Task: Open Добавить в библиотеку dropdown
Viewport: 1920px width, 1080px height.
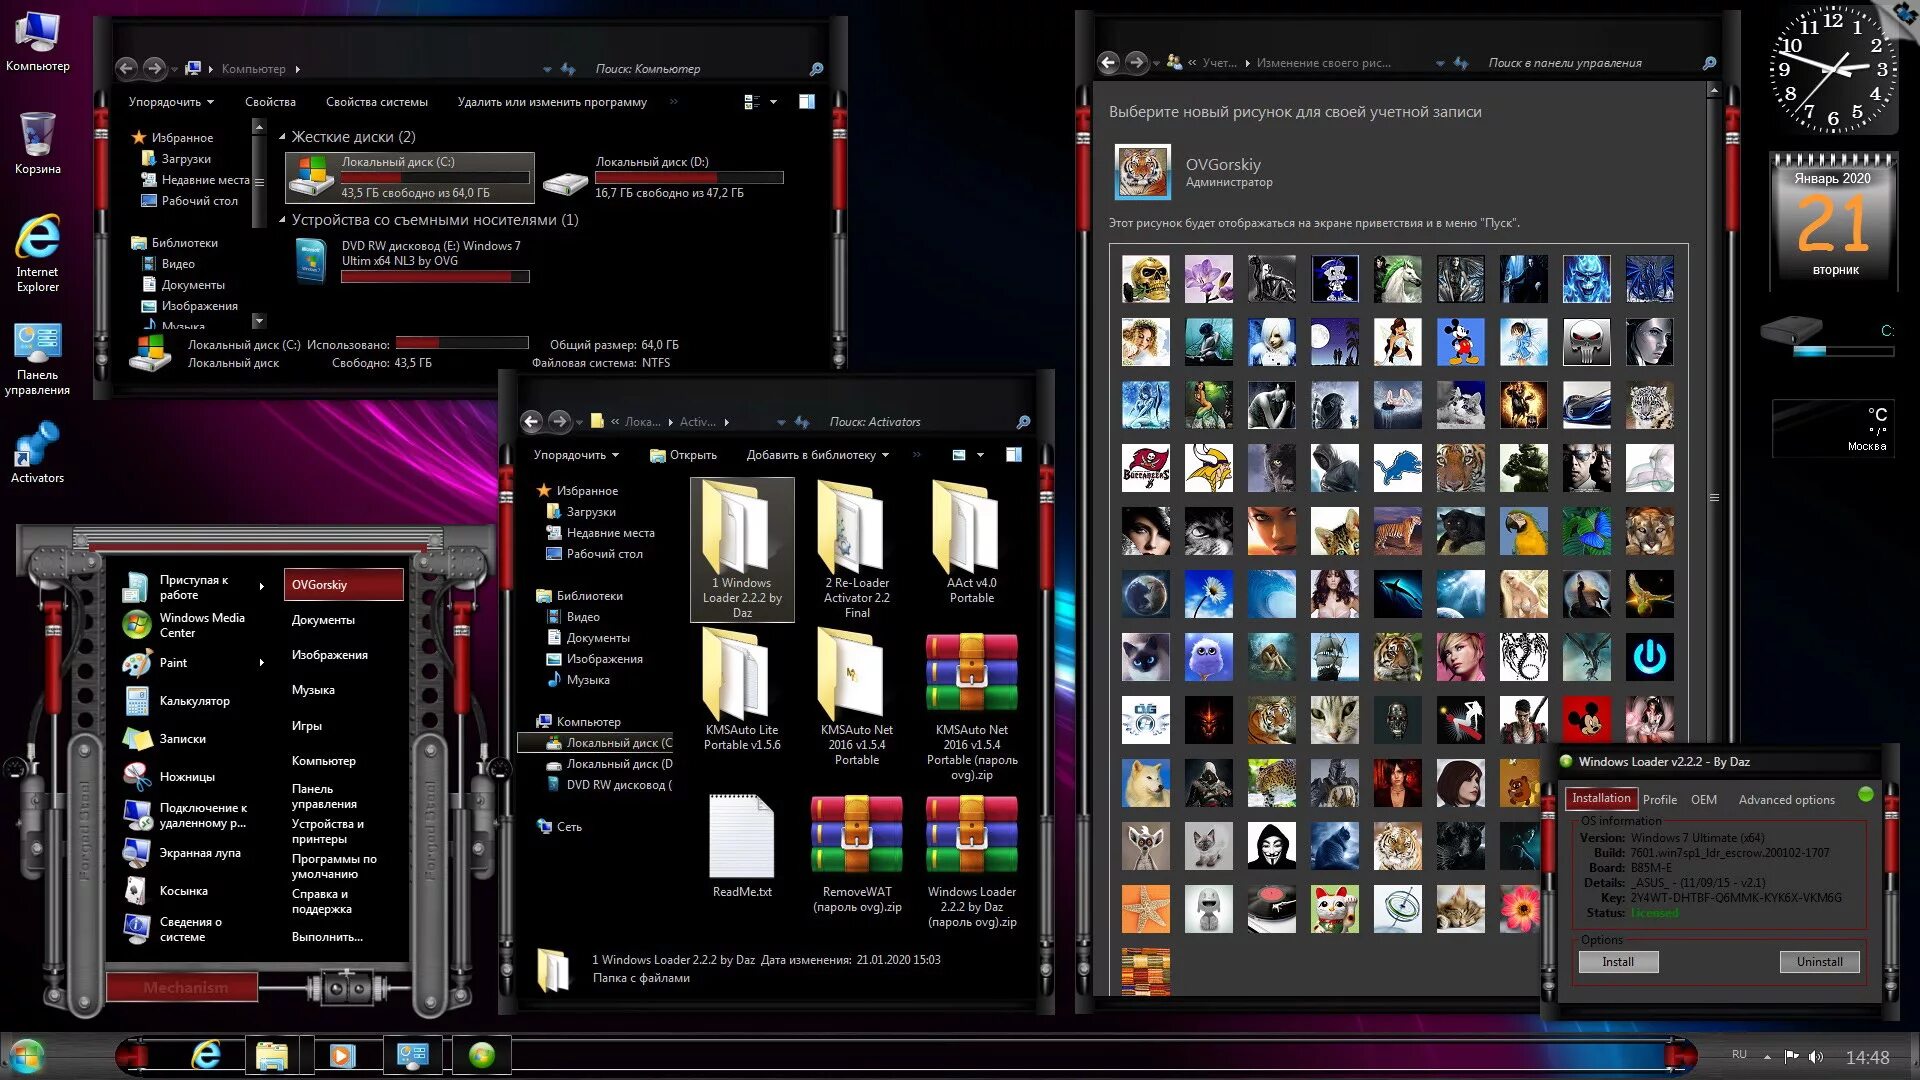Action: coord(818,455)
